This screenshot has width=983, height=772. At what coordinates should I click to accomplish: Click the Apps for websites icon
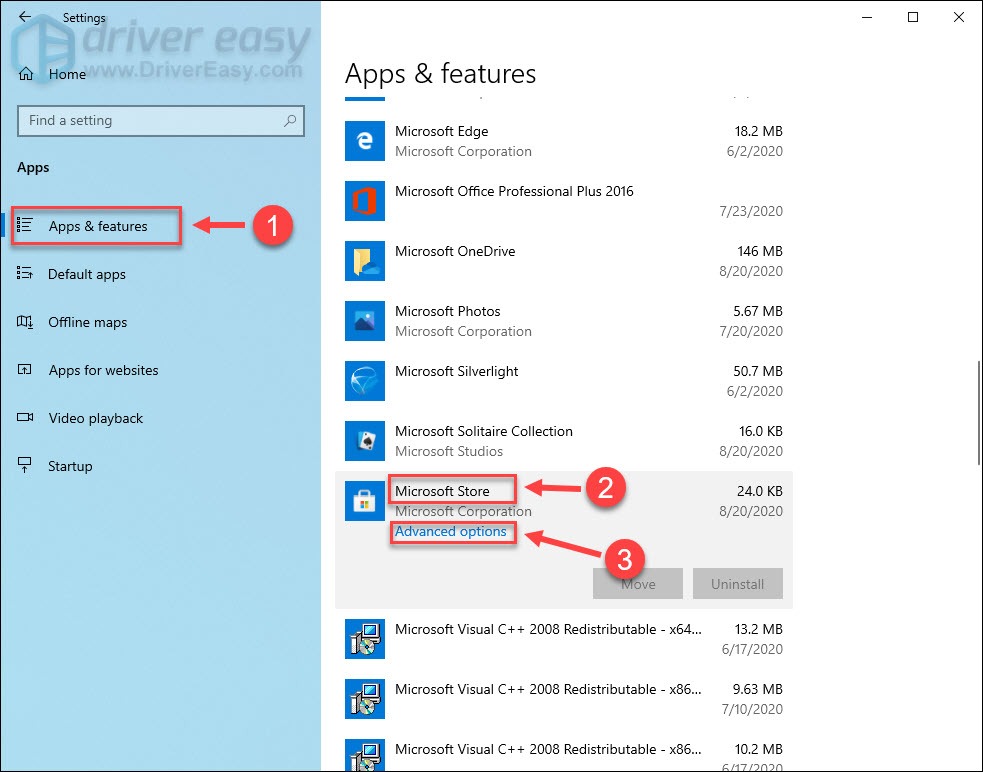pos(24,369)
